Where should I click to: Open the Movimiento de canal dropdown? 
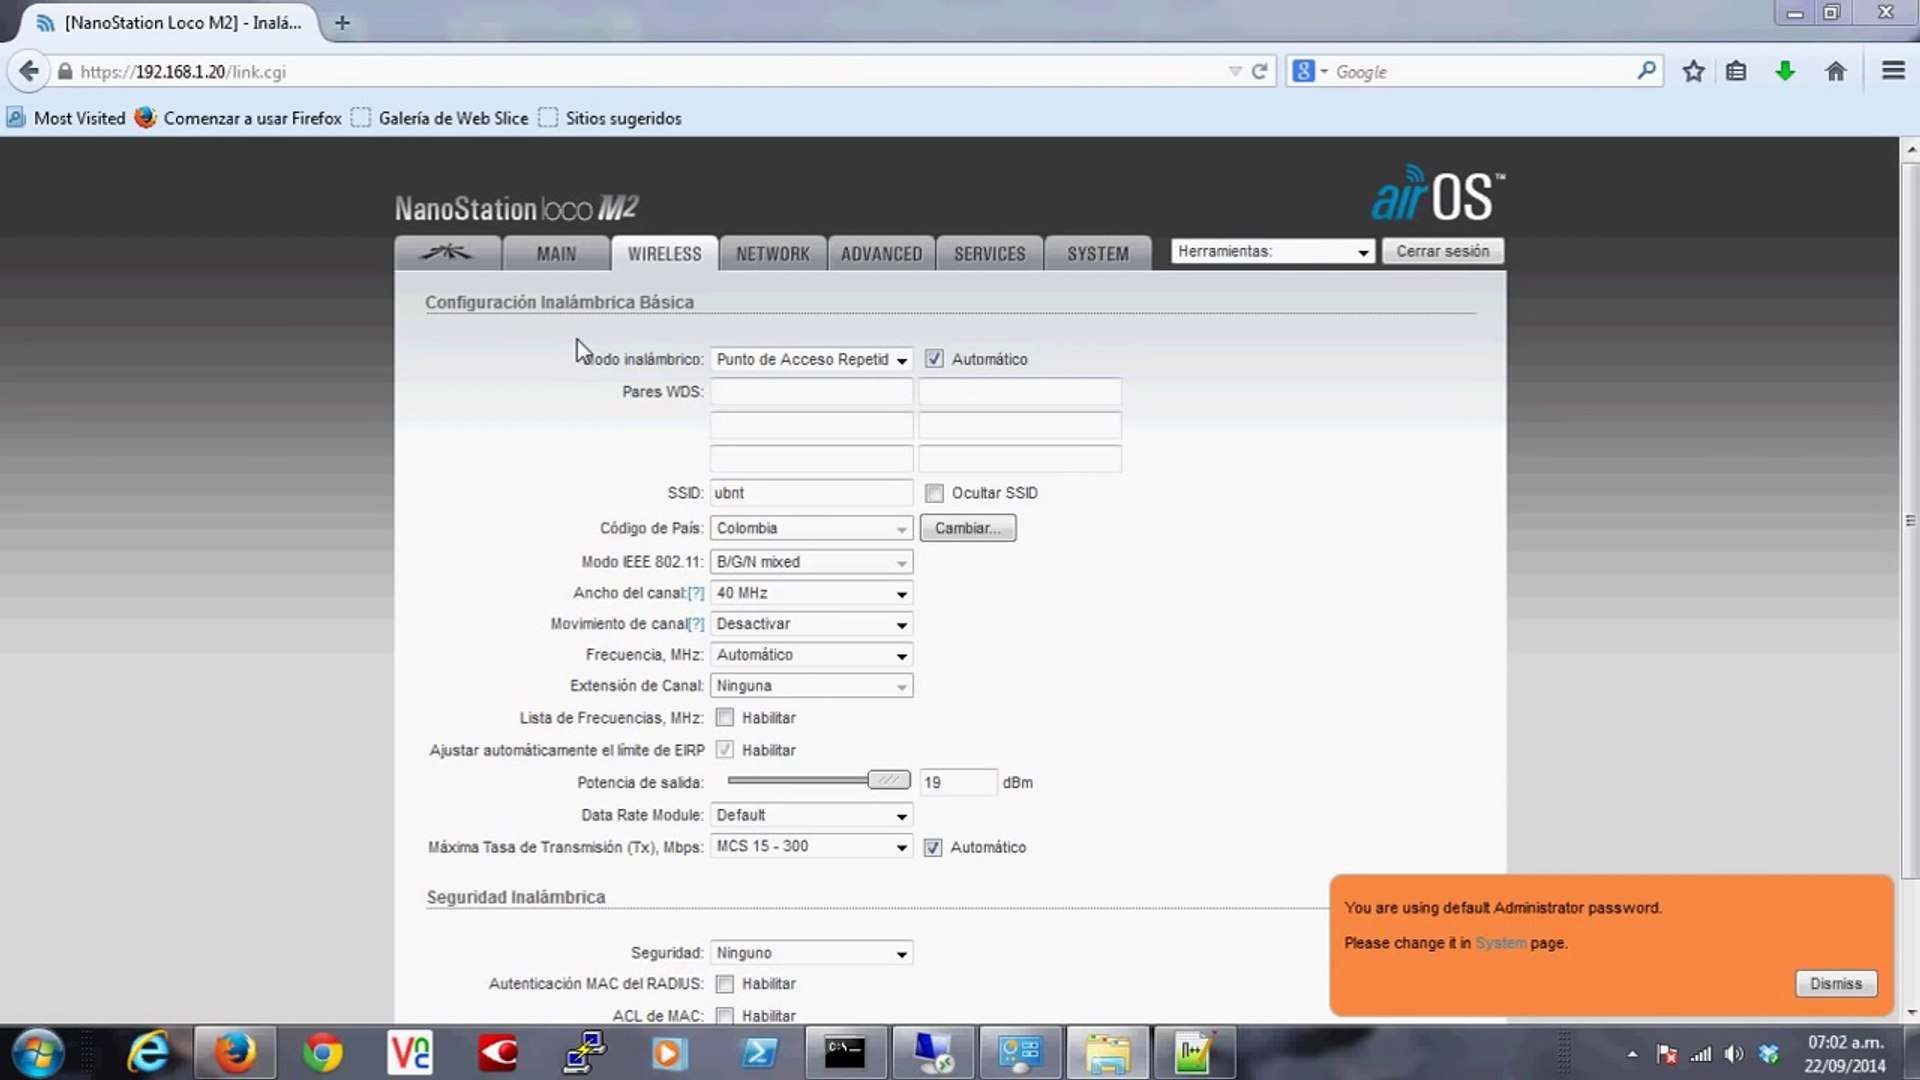click(x=811, y=624)
